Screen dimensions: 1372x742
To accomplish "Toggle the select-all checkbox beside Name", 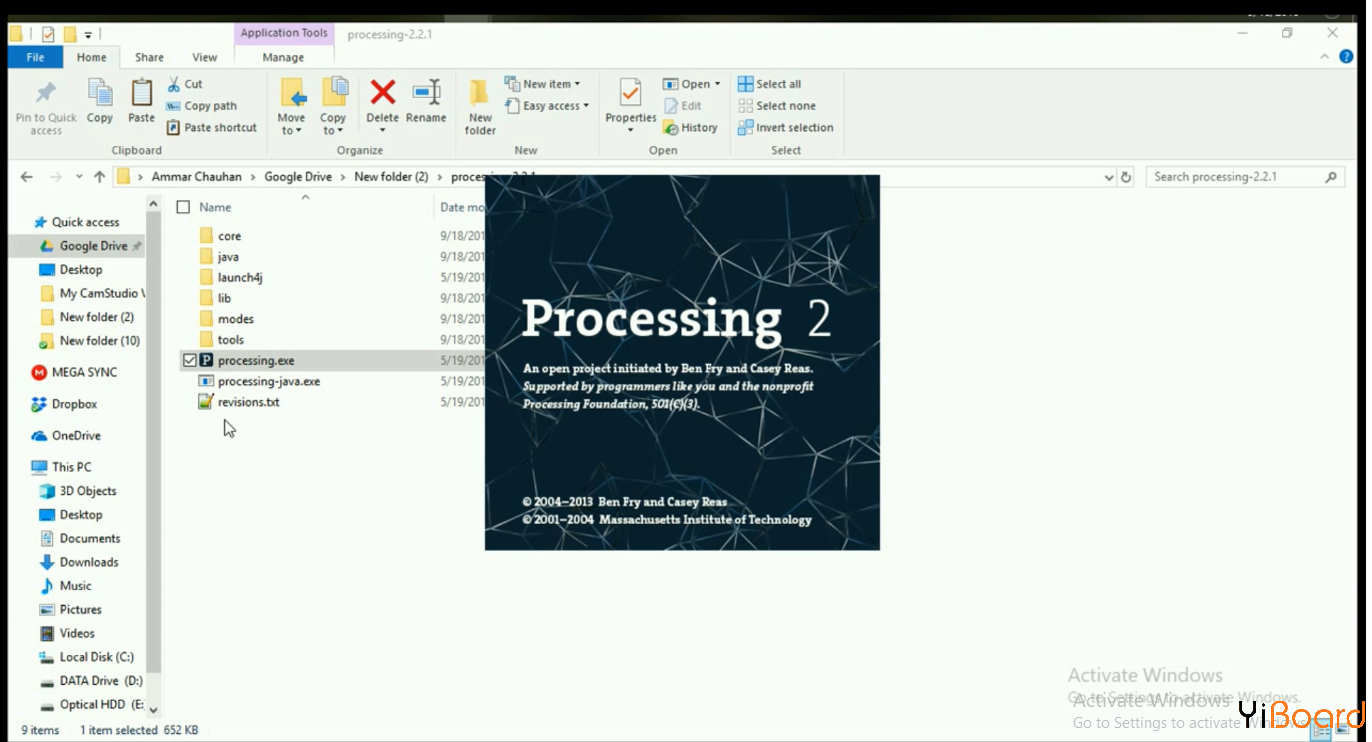I will tap(183, 207).
